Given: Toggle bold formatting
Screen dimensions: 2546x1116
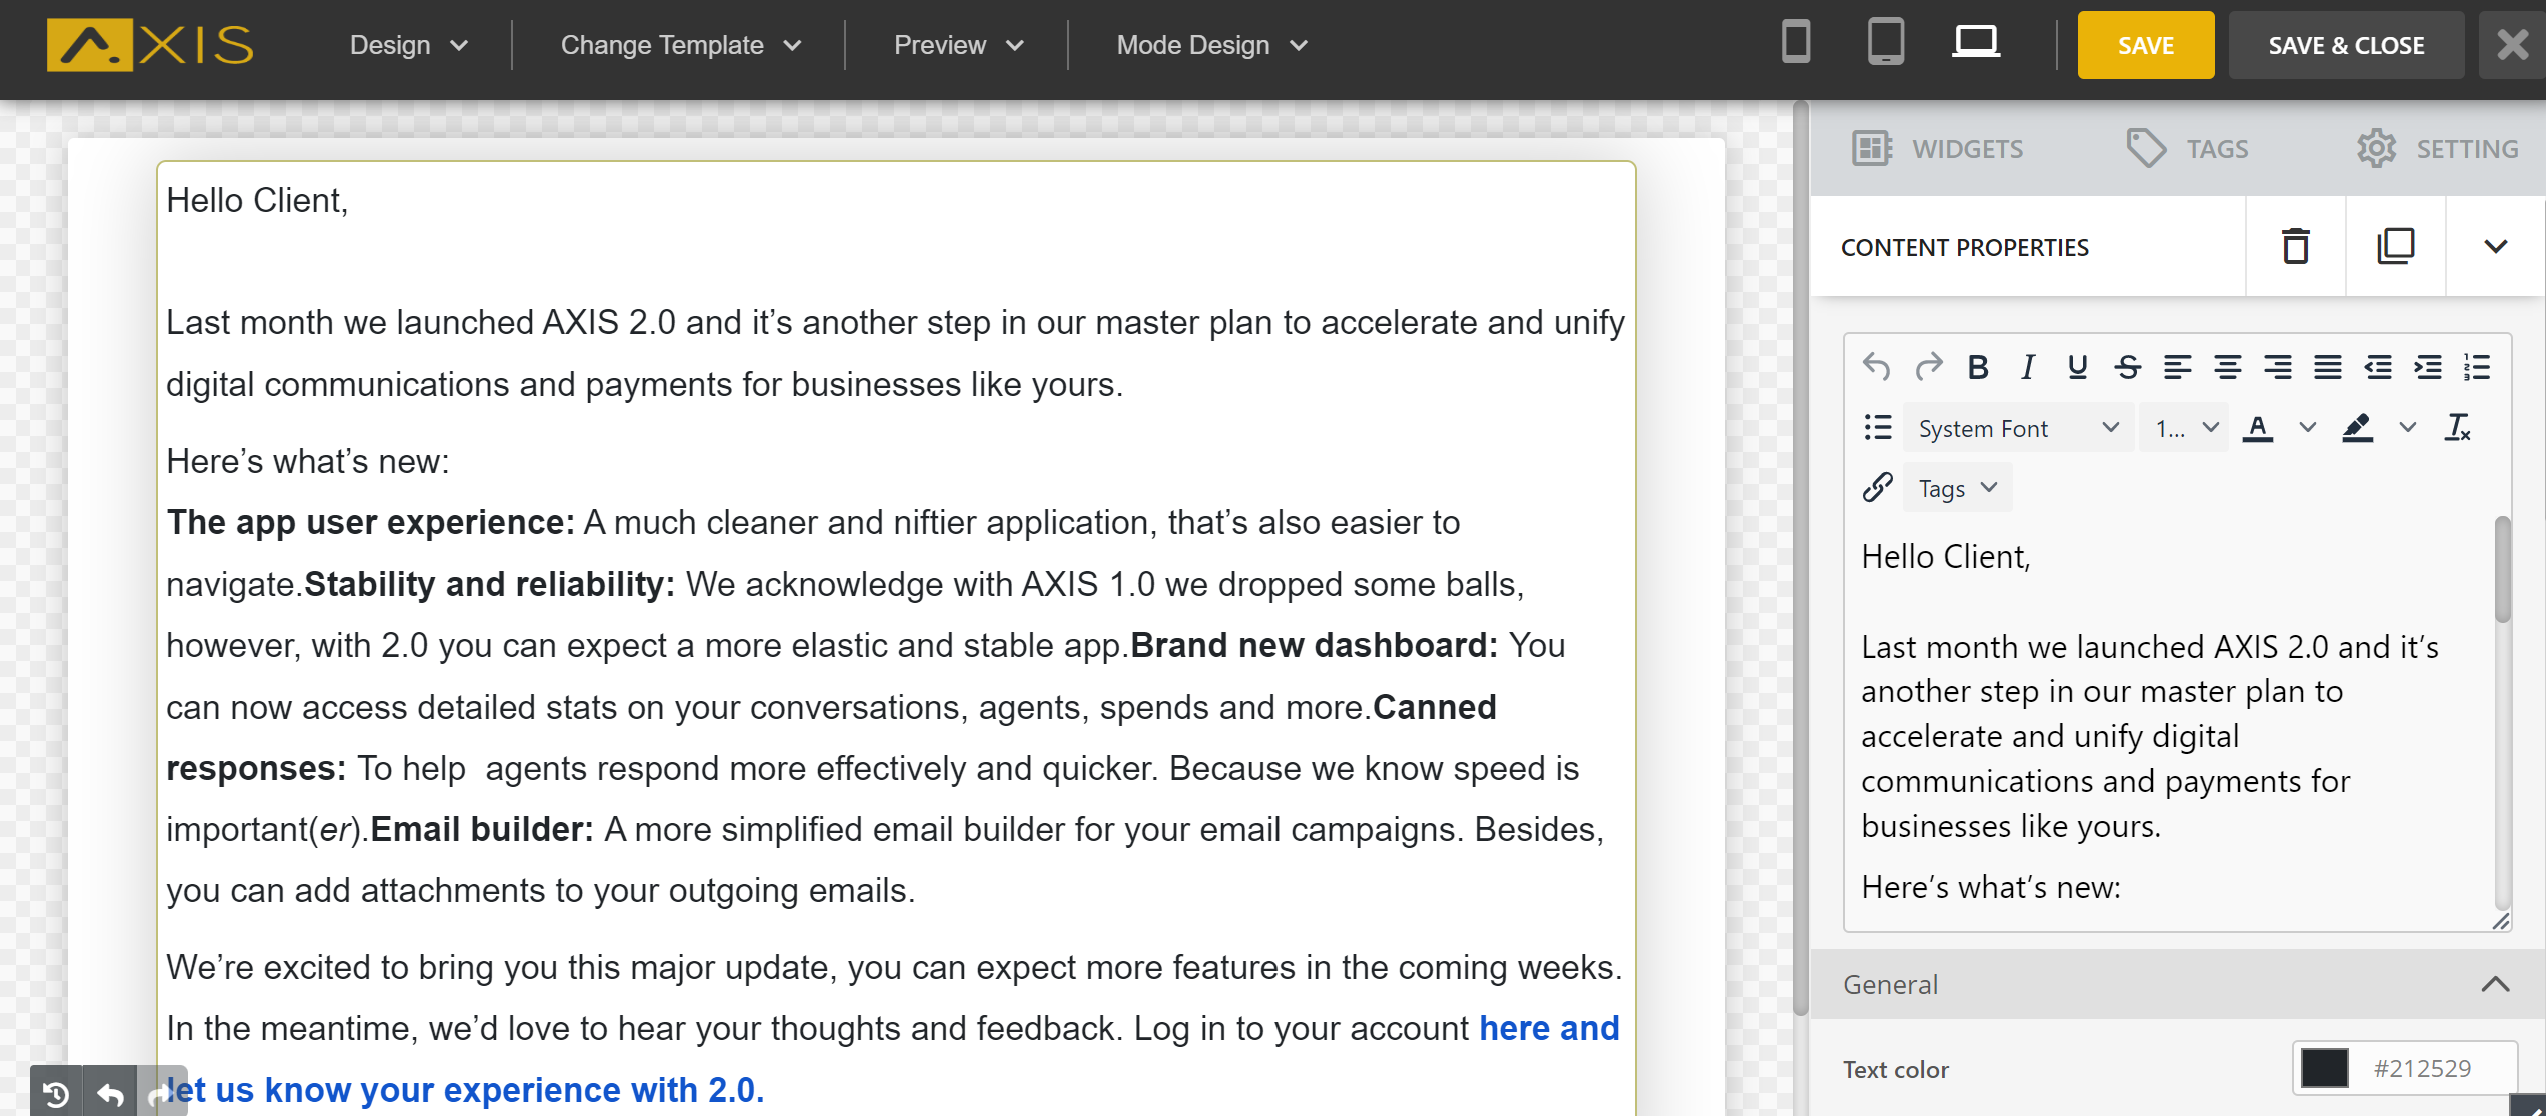Looking at the screenshot, I should coord(1978,367).
